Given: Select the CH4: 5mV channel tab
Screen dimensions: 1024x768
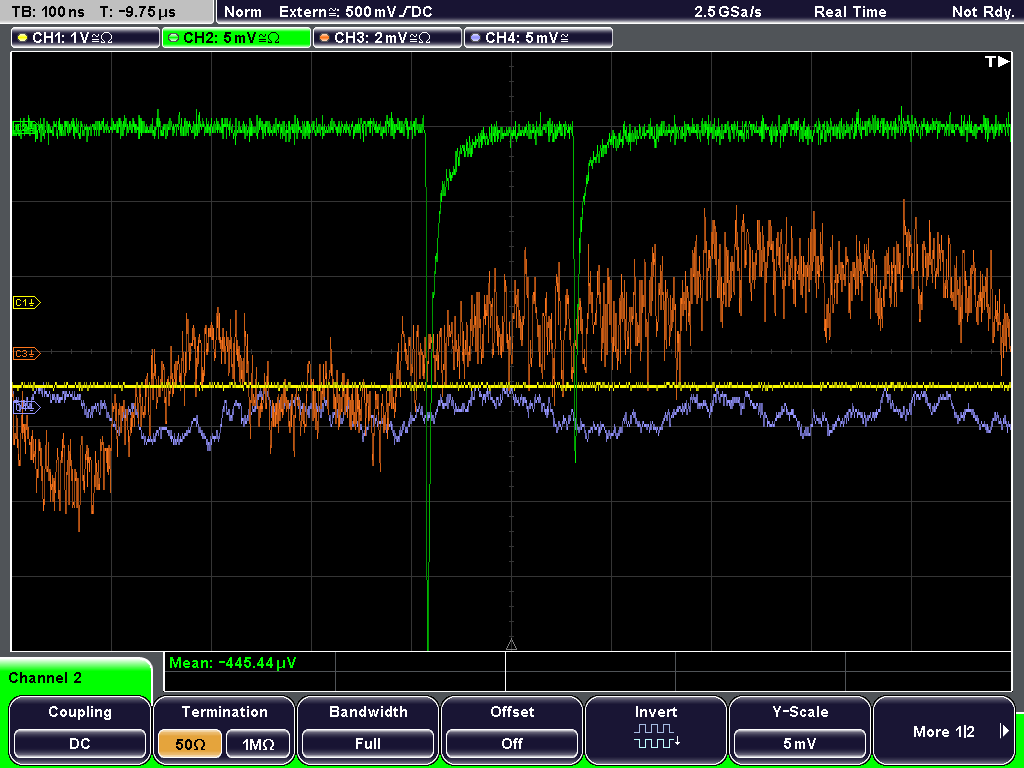Looking at the screenshot, I should [538, 38].
